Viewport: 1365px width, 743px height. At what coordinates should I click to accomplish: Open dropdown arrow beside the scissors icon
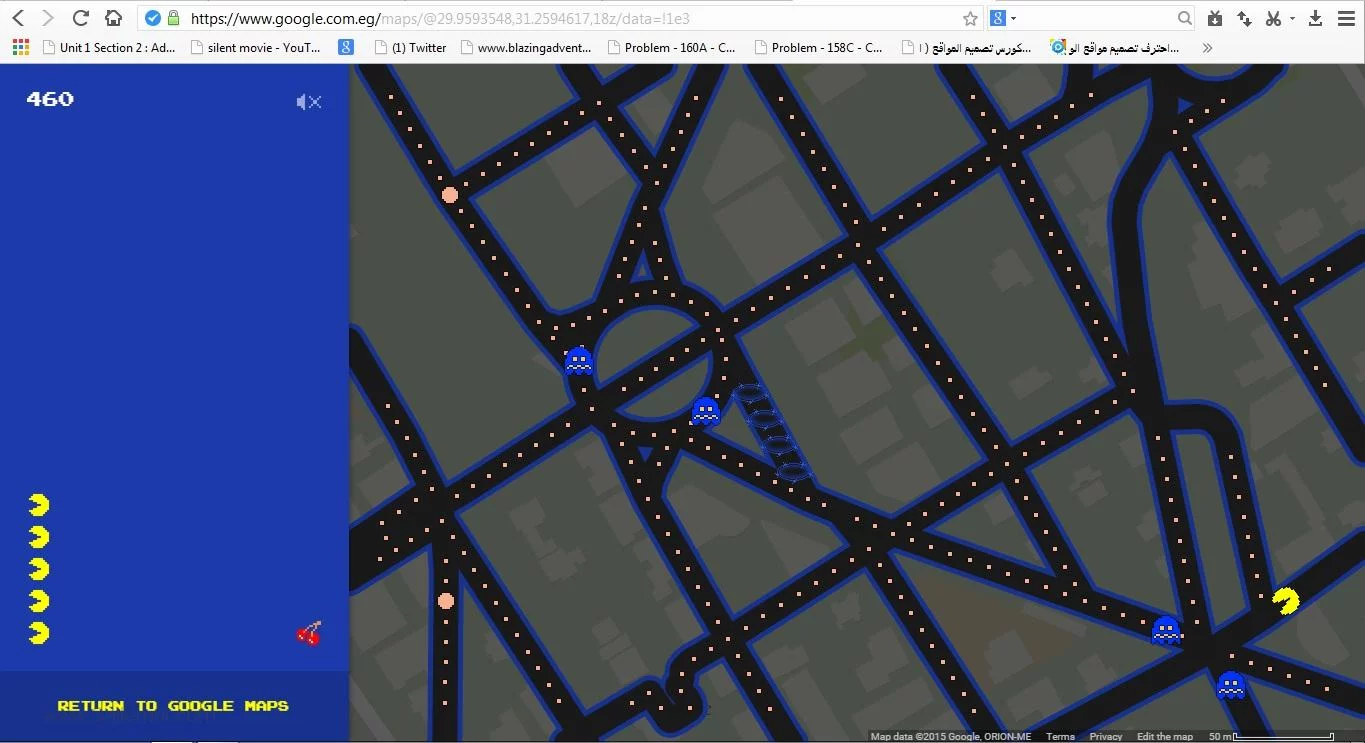1292,18
